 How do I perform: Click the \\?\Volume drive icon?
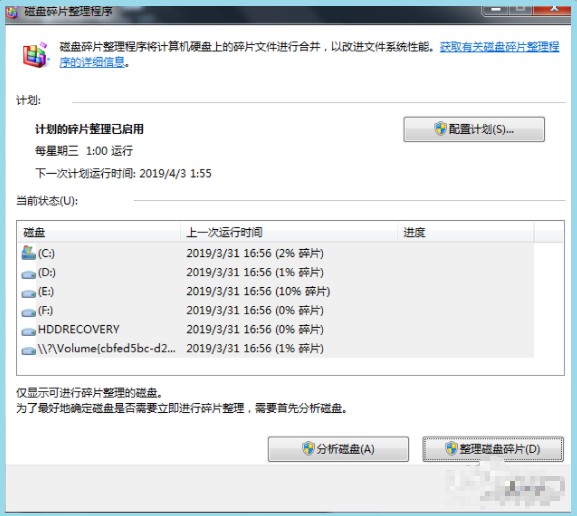pyautogui.click(x=28, y=350)
